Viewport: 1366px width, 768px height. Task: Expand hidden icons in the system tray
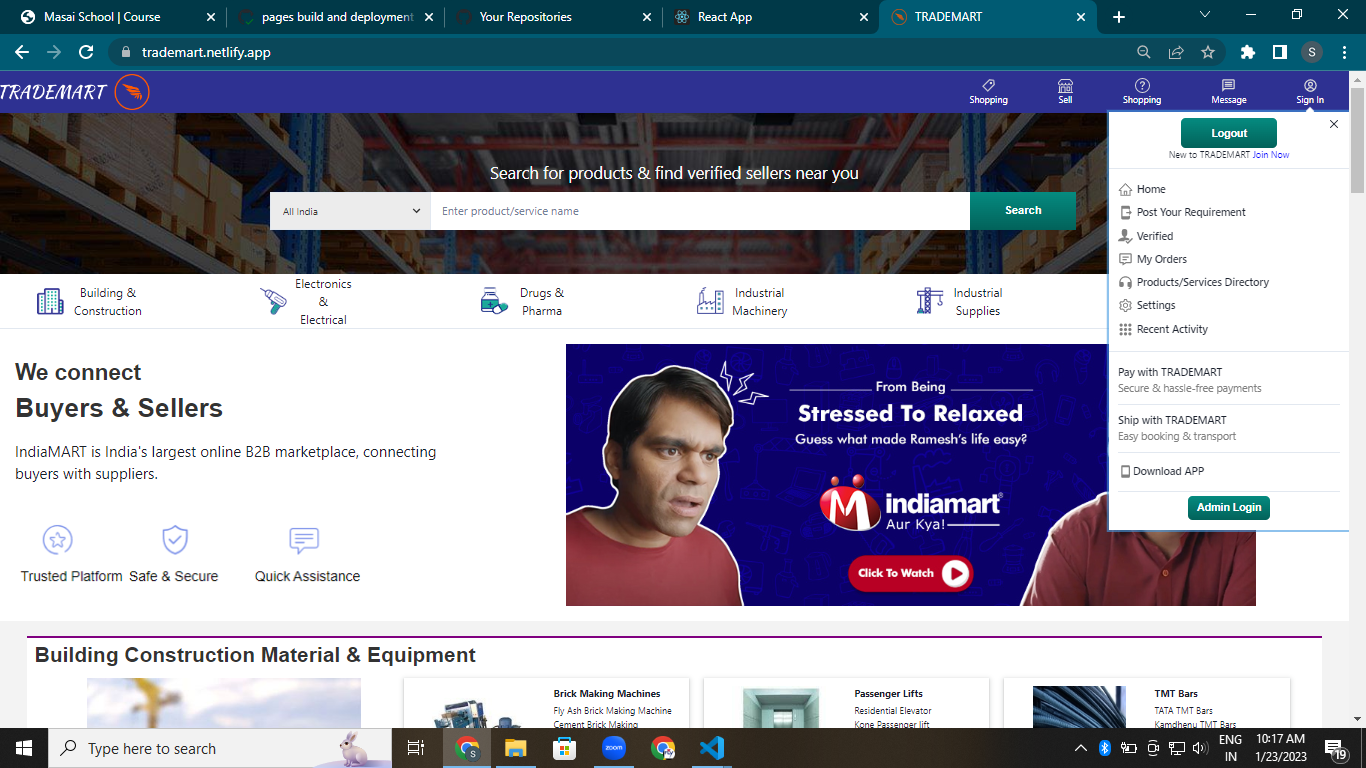1080,747
